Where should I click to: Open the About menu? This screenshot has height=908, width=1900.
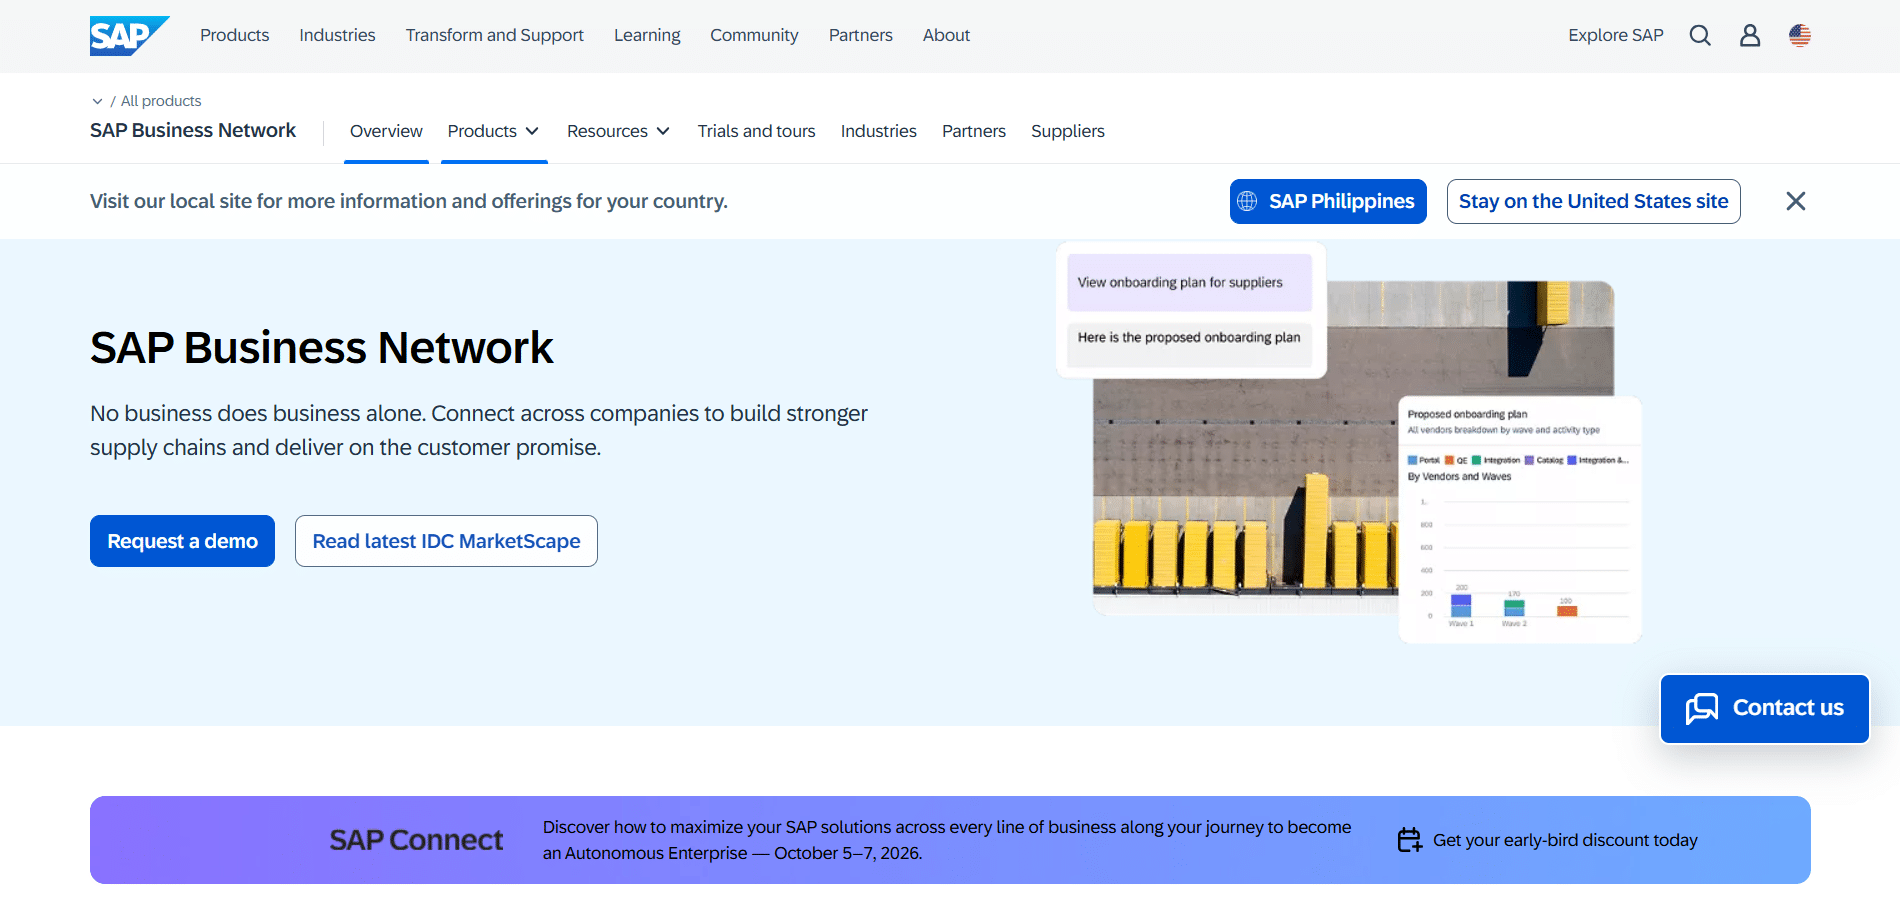click(x=946, y=35)
